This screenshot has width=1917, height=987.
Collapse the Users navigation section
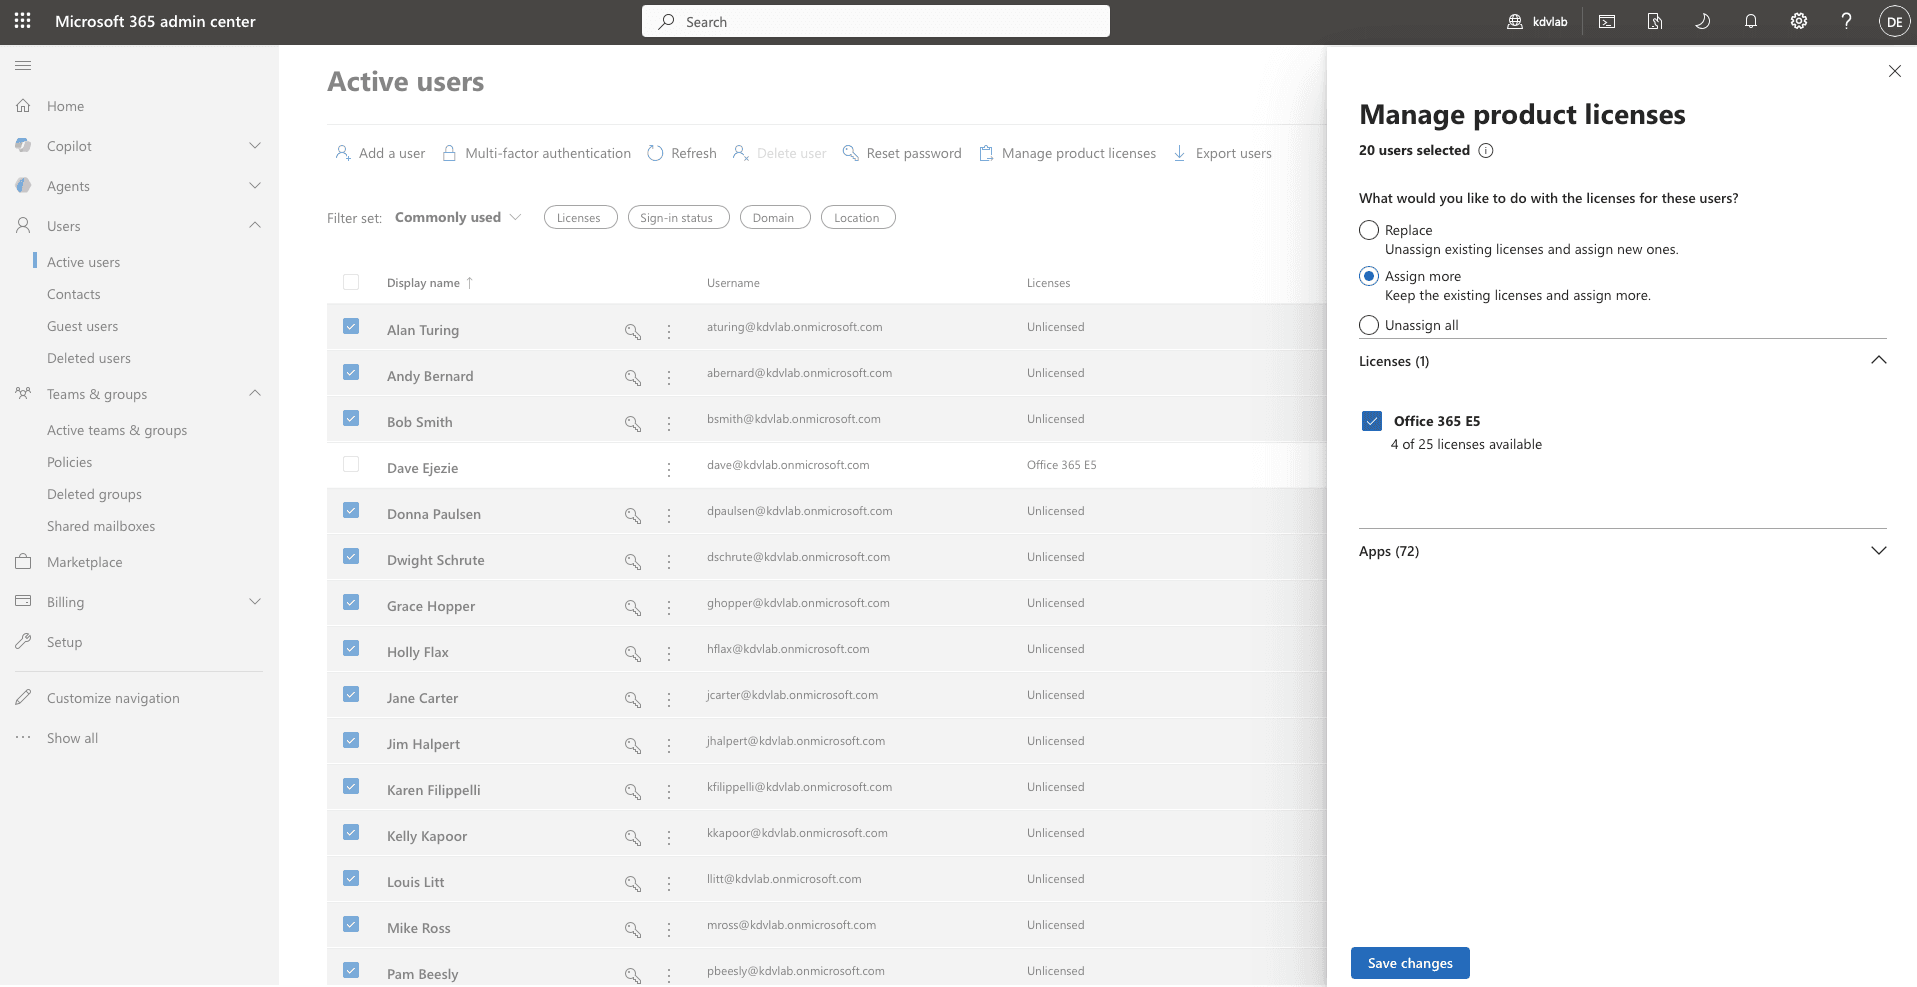pyautogui.click(x=255, y=226)
